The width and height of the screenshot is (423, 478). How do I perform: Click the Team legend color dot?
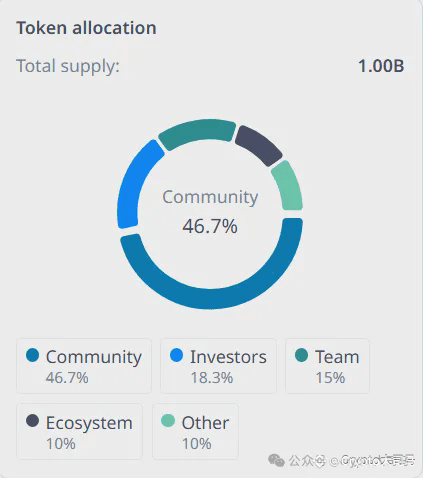tap(301, 355)
